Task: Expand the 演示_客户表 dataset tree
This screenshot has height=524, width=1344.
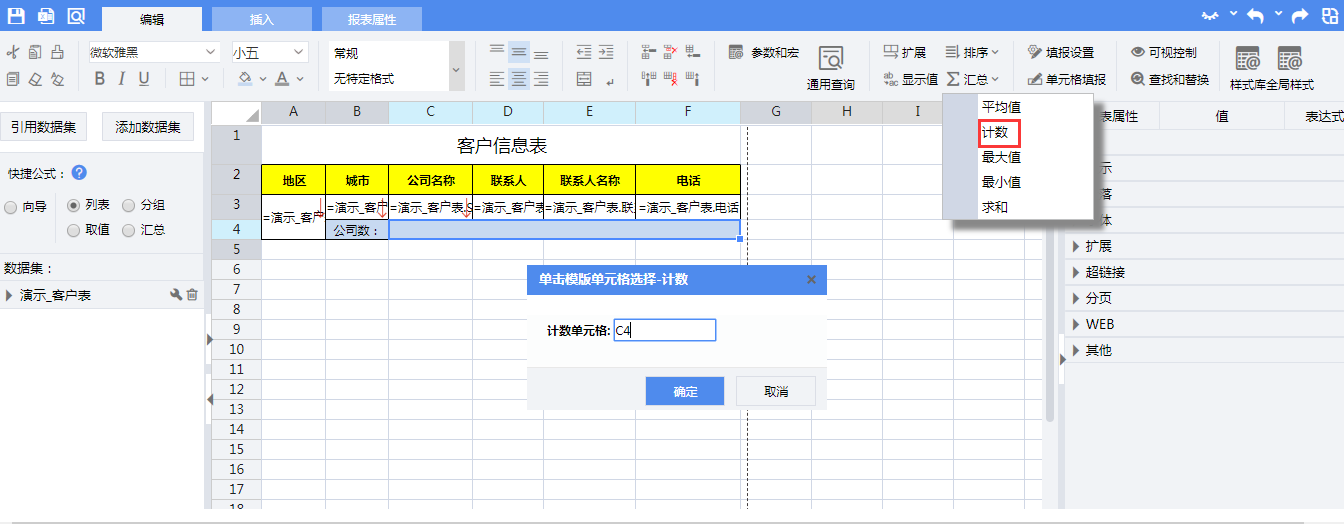Action: click(10, 295)
